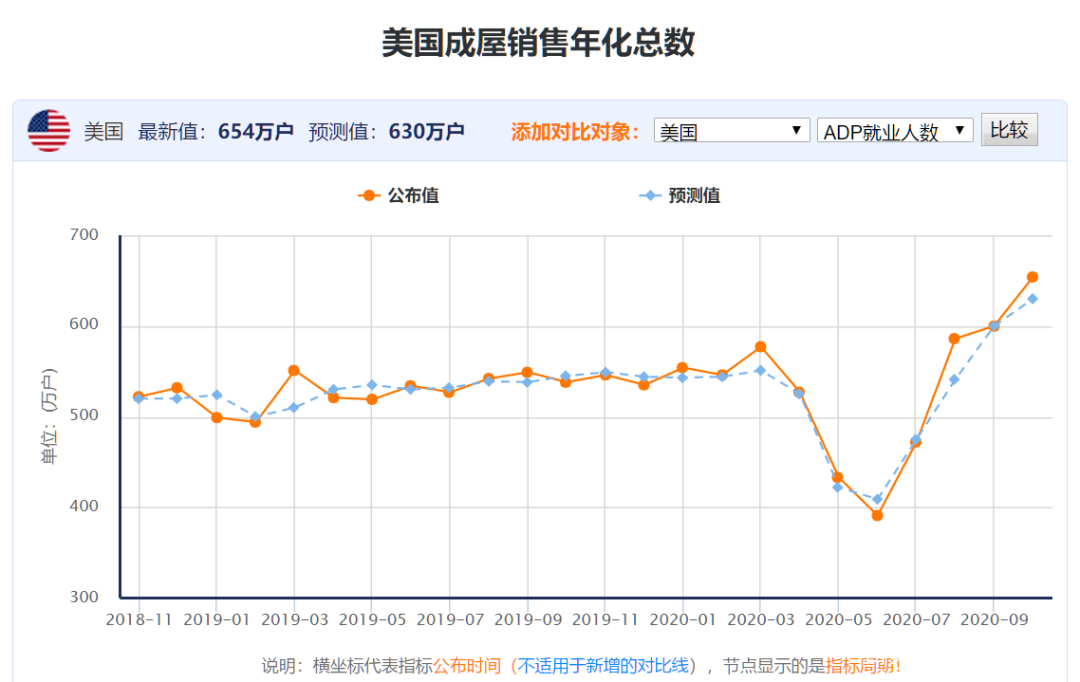Open the 美国 comparison country dropdown

732,129
